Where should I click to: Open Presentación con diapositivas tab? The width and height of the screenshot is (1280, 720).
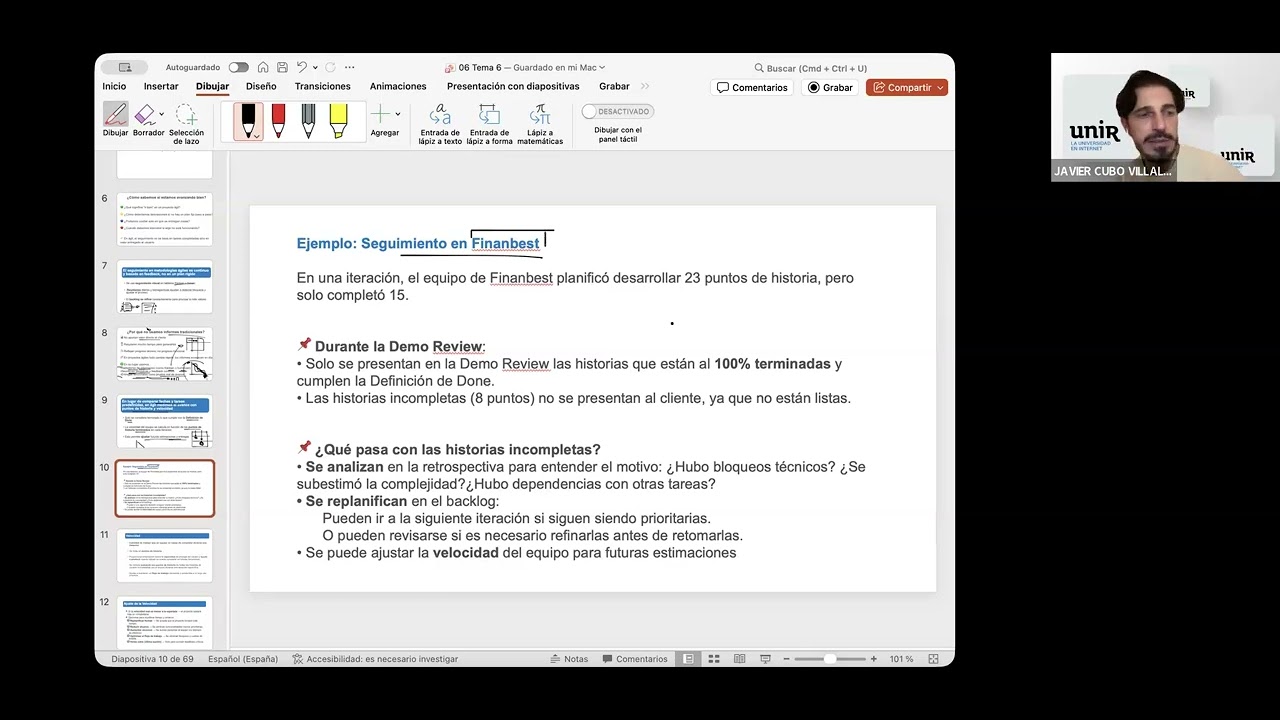tap(513, 87)
